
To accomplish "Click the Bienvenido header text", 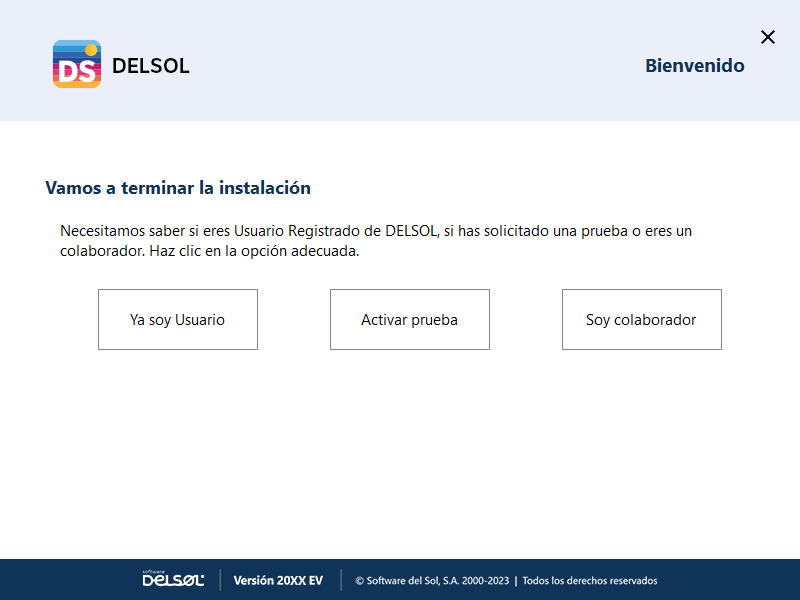I will (694, 66).
